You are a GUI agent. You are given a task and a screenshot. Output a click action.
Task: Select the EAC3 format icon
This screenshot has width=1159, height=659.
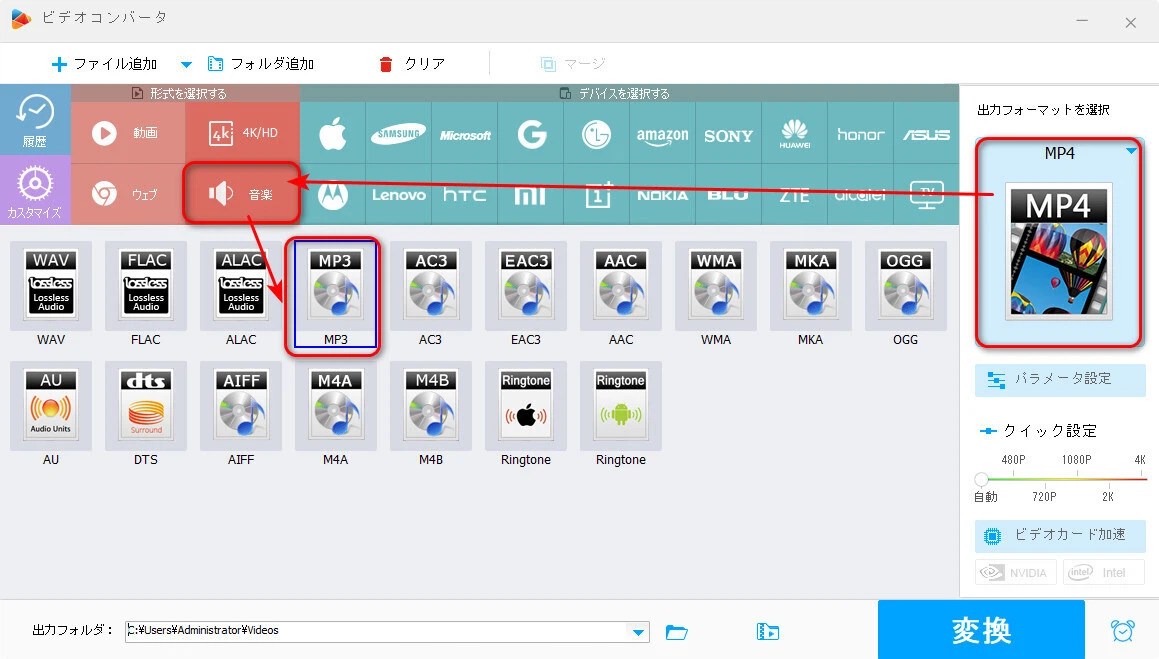pyautogui.click(x=526, y=286)
